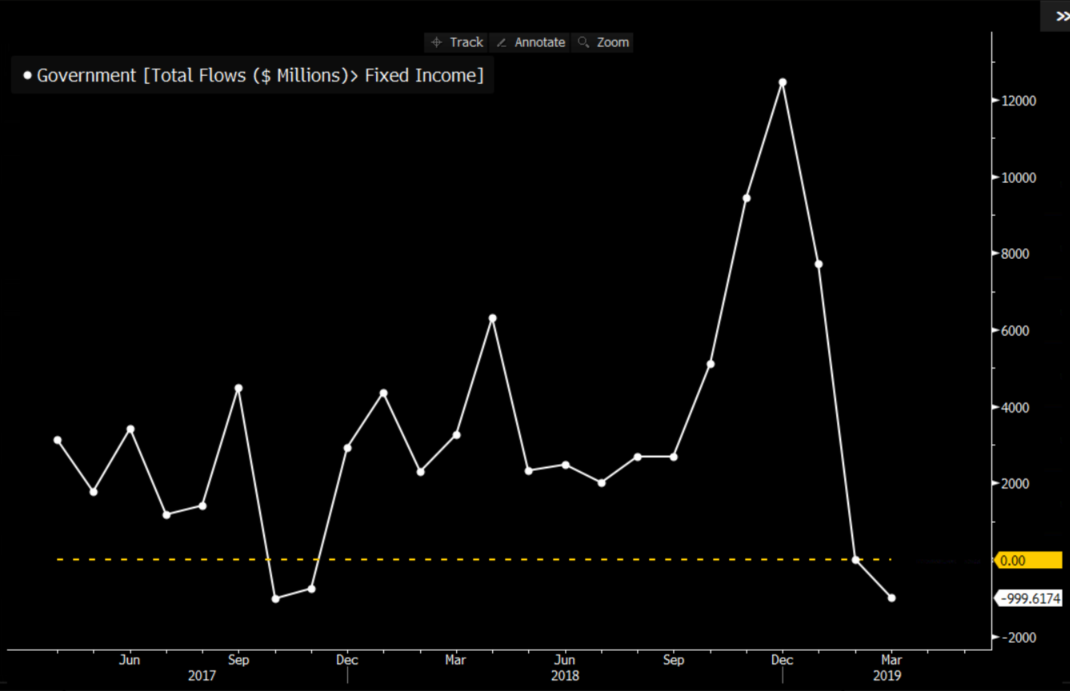
Task: Click the -999.6174 last value label
Action: (x=1028, y=598)
